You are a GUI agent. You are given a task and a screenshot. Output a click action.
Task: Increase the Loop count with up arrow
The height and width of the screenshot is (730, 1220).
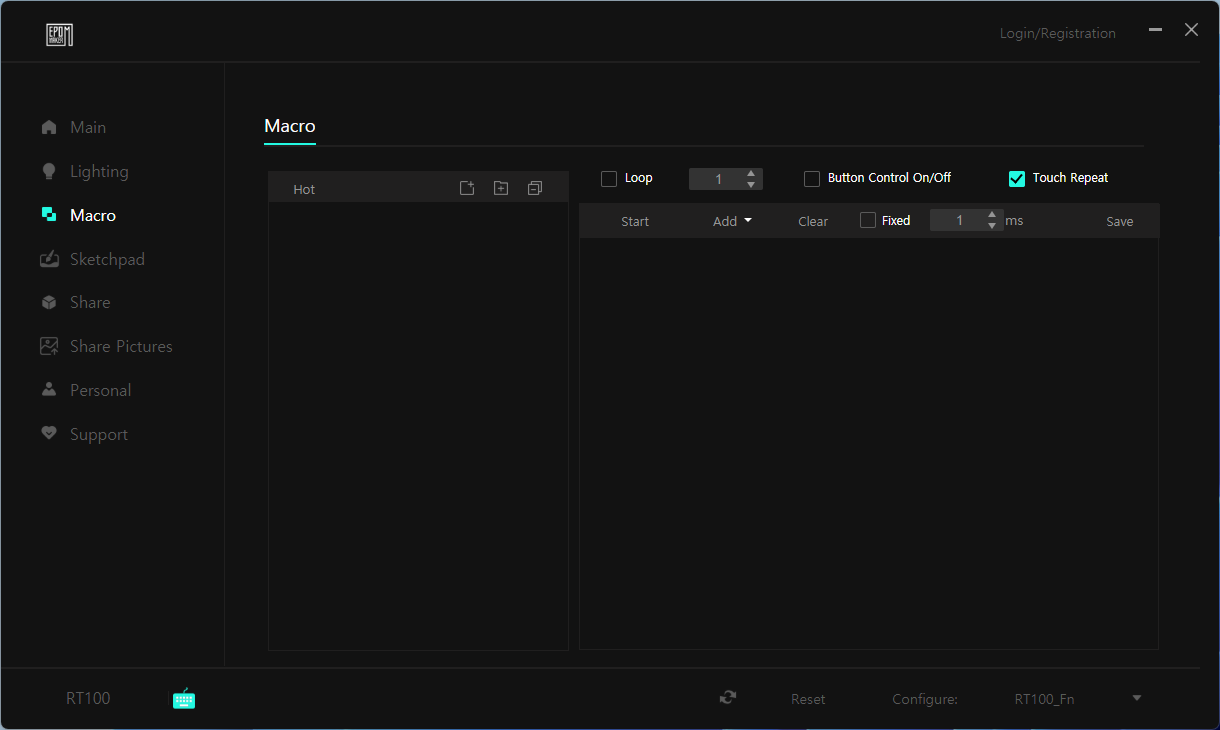(x=751, y=174)
